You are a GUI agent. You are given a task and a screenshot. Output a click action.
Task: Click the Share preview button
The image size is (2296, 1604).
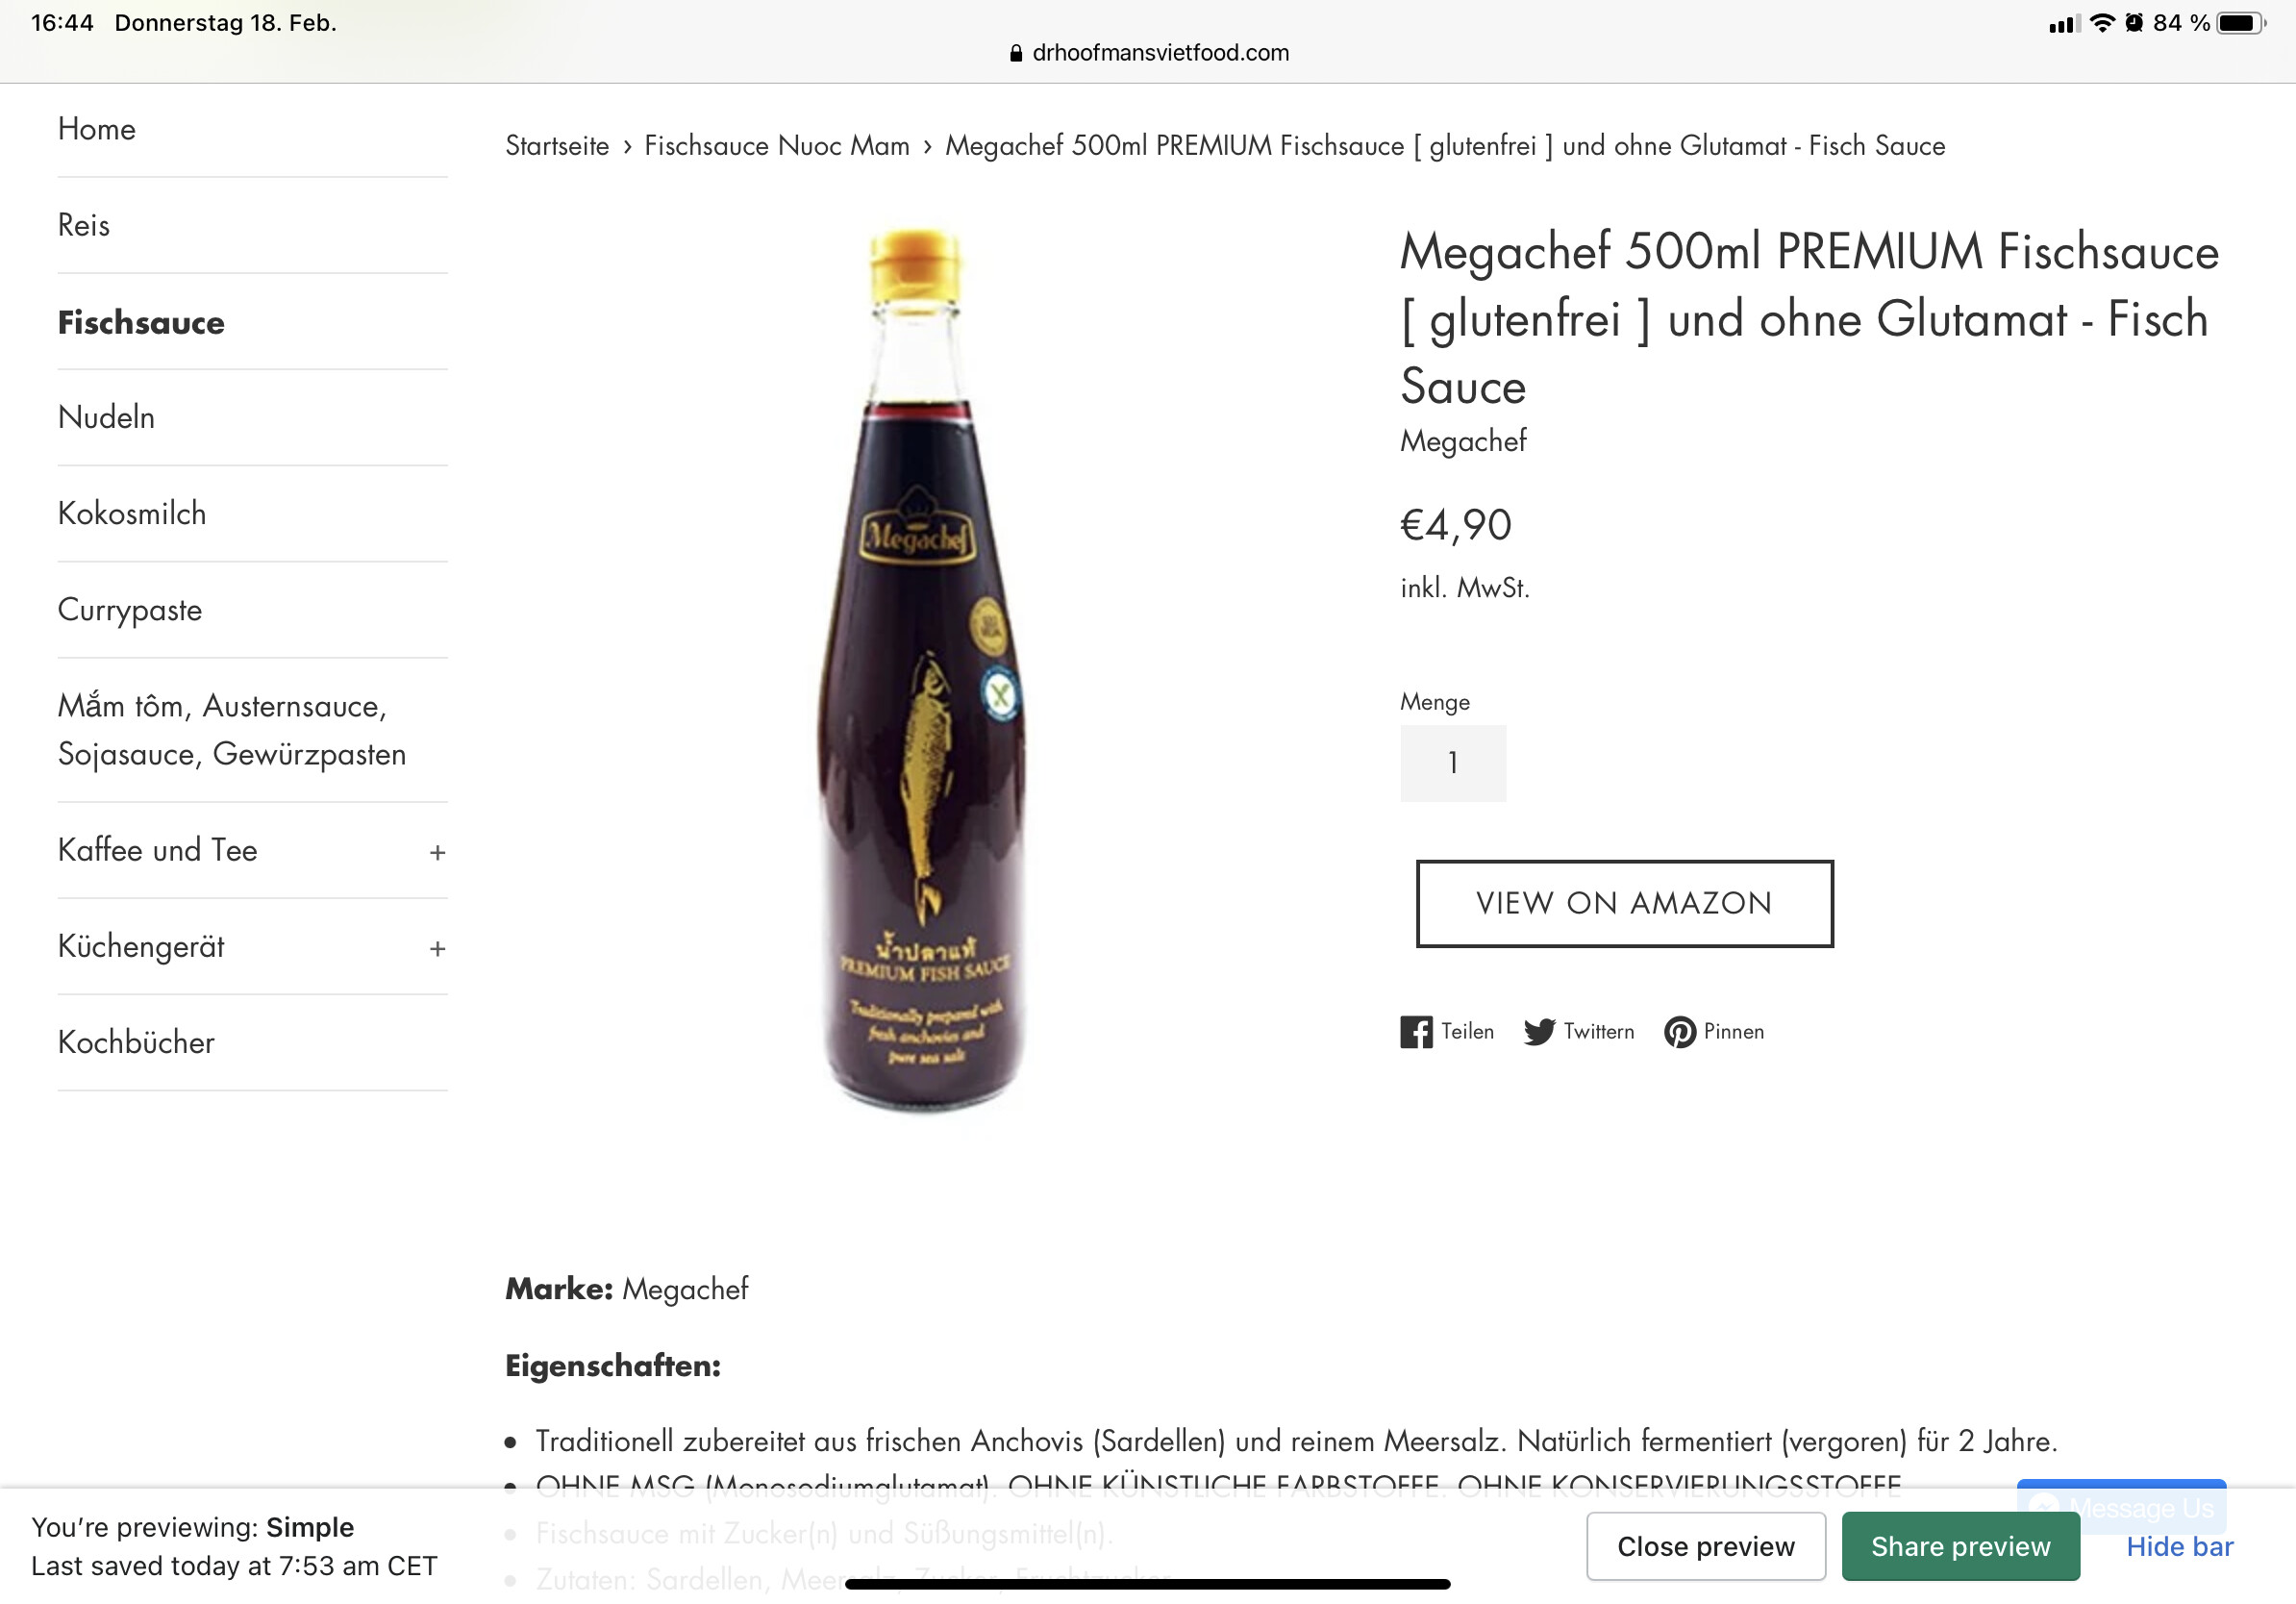[1960, 1546]
